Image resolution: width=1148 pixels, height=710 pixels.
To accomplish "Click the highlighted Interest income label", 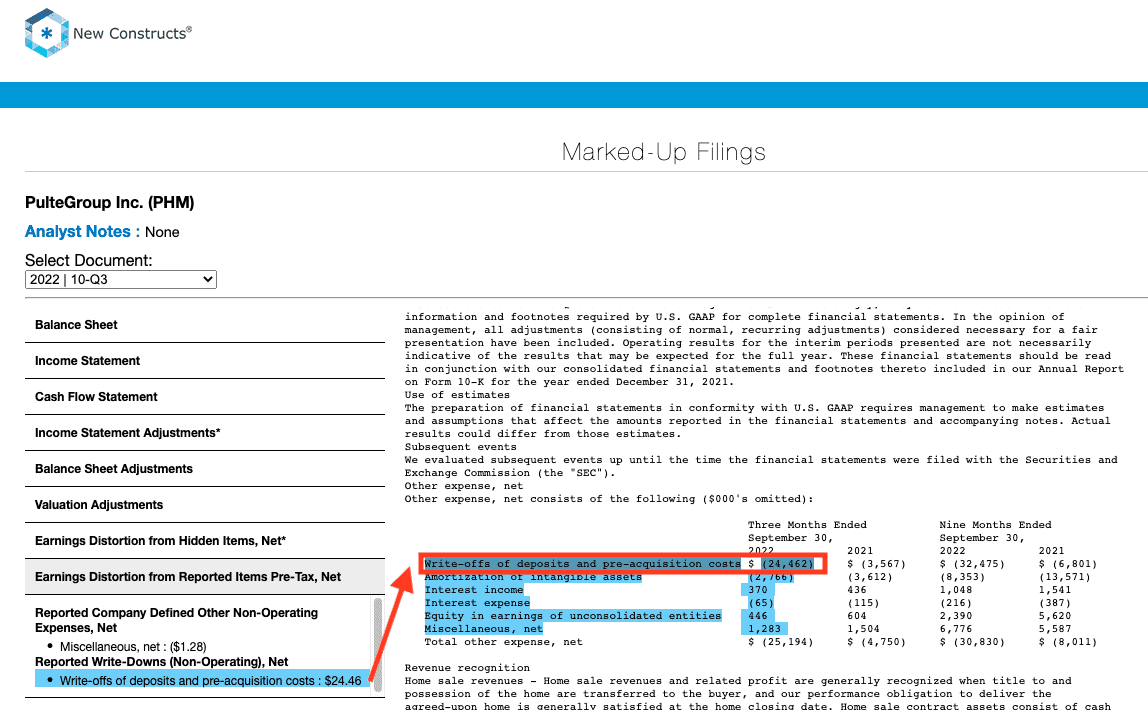I will [x=474, y=590].
